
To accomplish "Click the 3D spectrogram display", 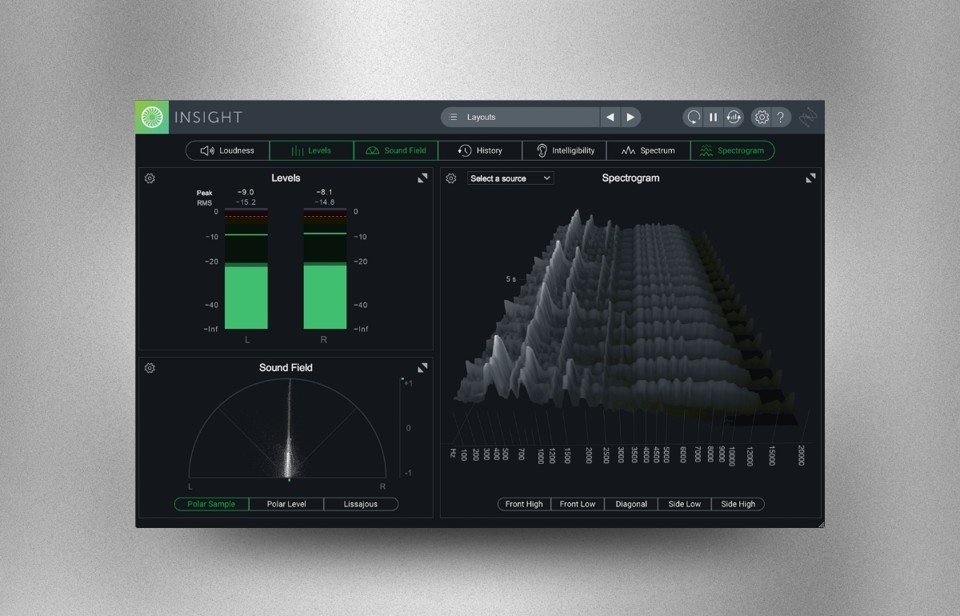I will click(628, 318).
